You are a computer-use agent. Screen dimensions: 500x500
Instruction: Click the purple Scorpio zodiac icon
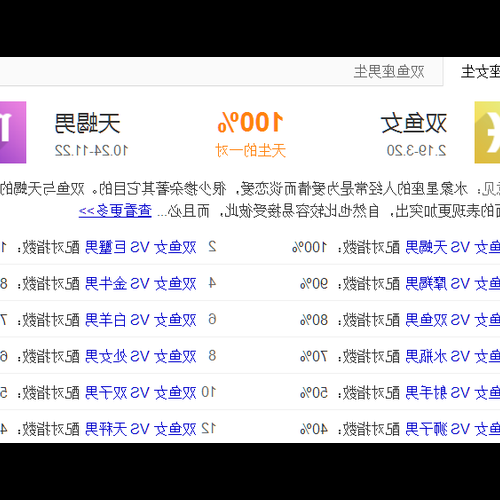(x=13, y=132)
